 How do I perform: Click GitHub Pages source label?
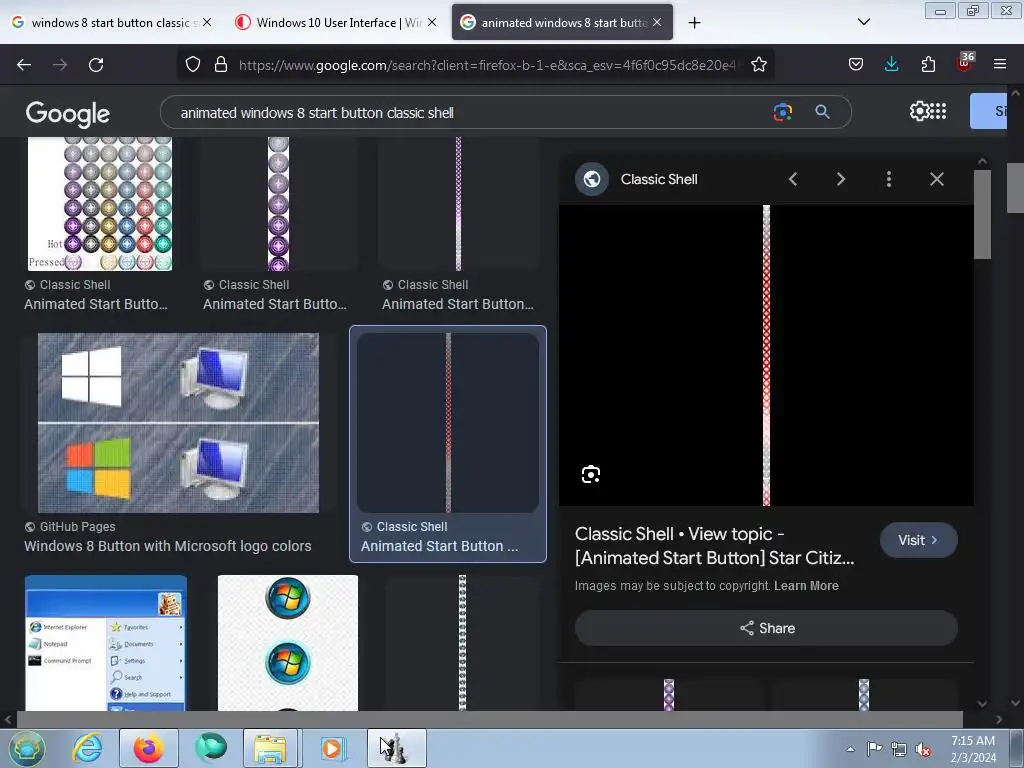pyautogui.click(x=77, y=526)
